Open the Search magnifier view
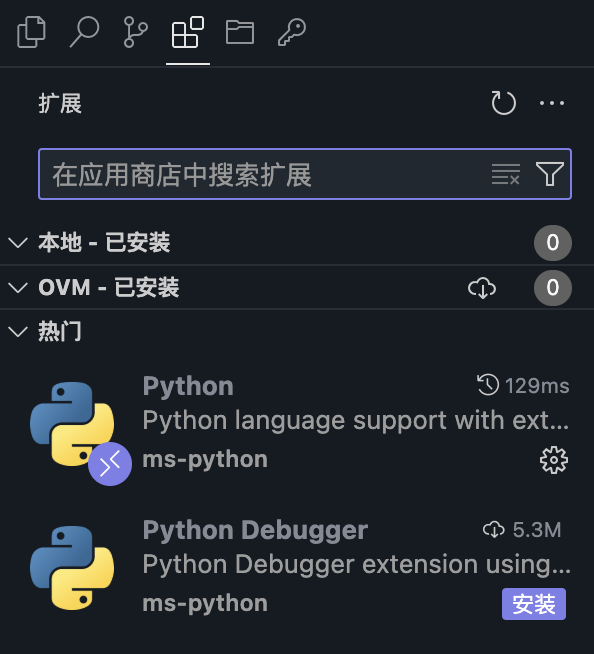594x654 pixels. point(84,32)
